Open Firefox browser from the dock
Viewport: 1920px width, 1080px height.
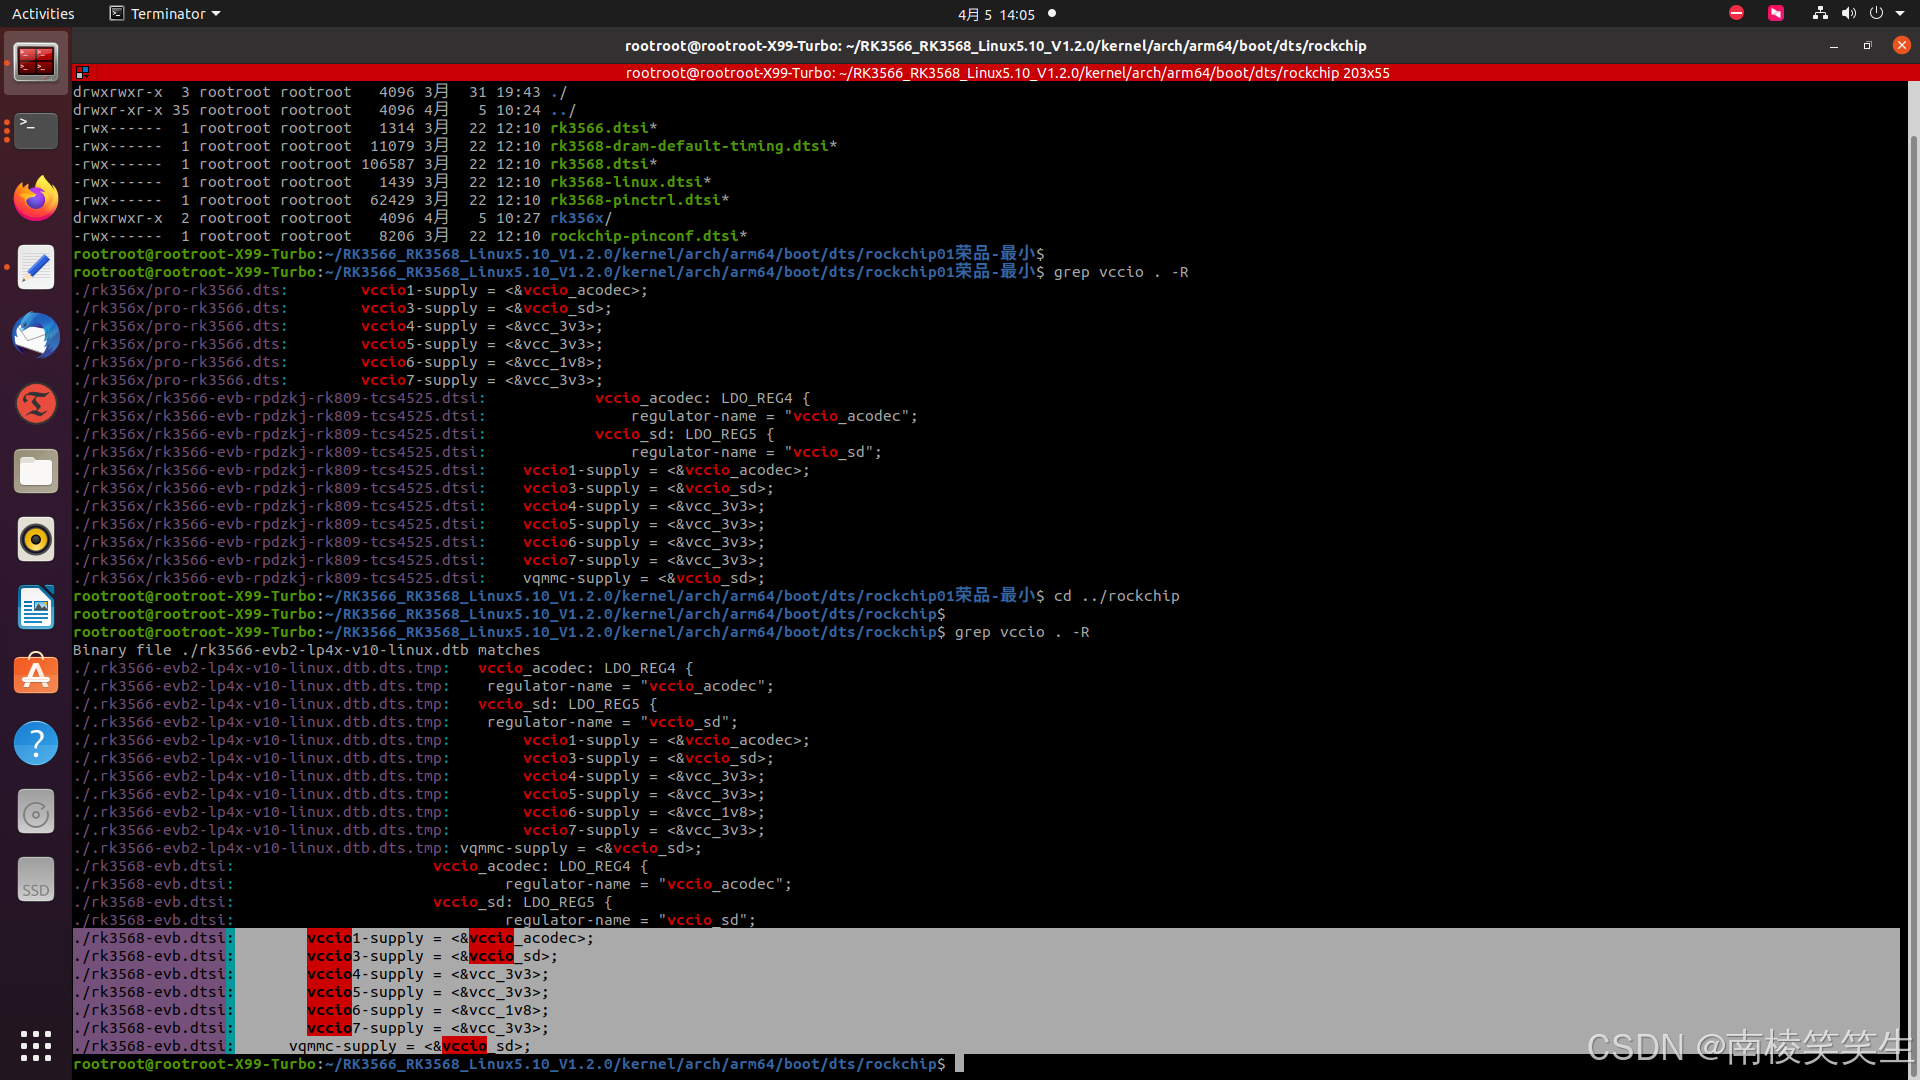pyautogui.click(x=36, y=199)
